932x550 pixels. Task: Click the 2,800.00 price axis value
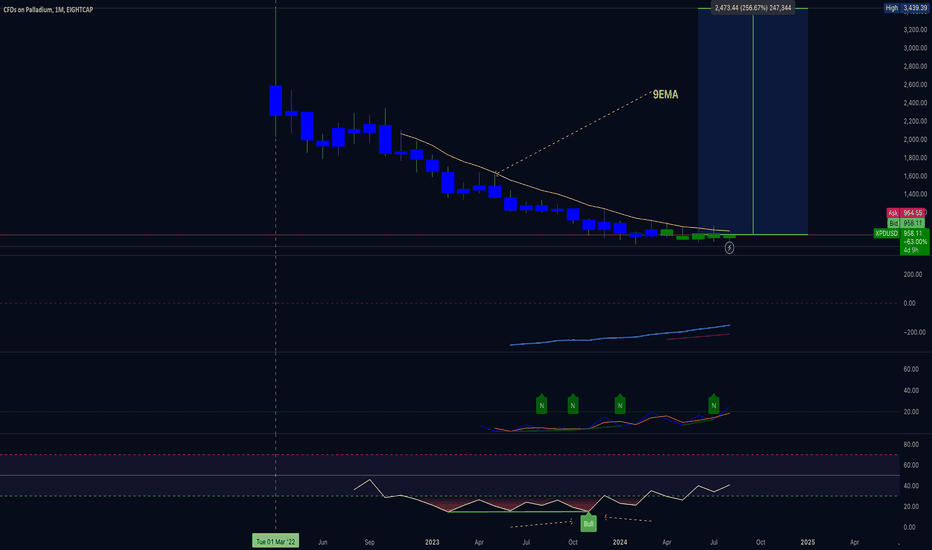[x=915, y=66]
